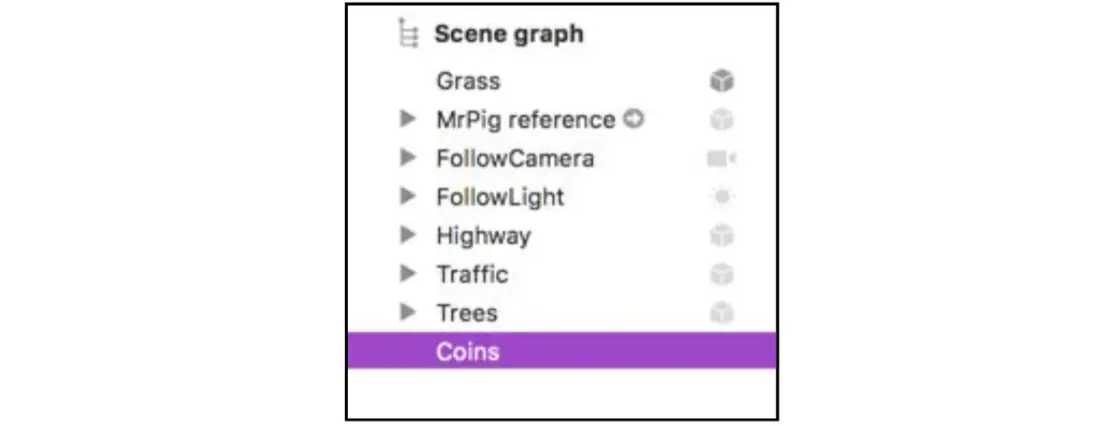Screen dimensions: 1098x426
Task: Click the reference arrow icon on MrPig
Action: click(633, 119)
